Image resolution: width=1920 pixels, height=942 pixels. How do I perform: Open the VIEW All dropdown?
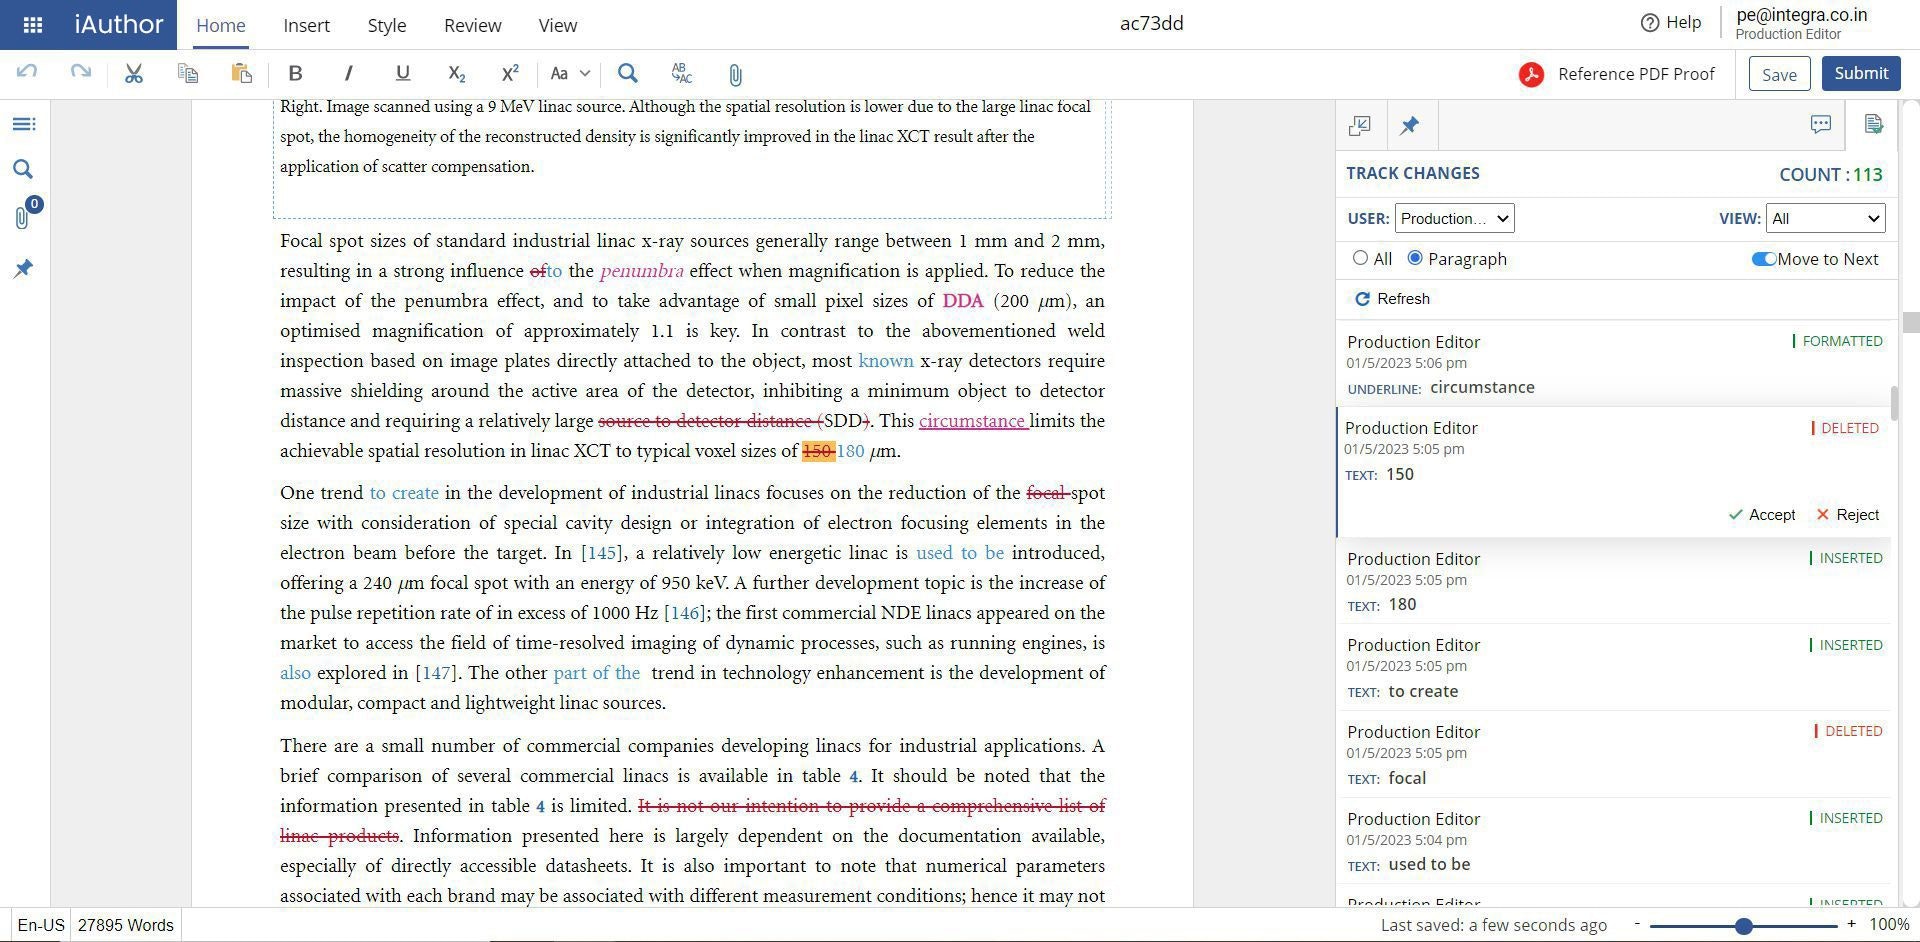click(1826, 218)
